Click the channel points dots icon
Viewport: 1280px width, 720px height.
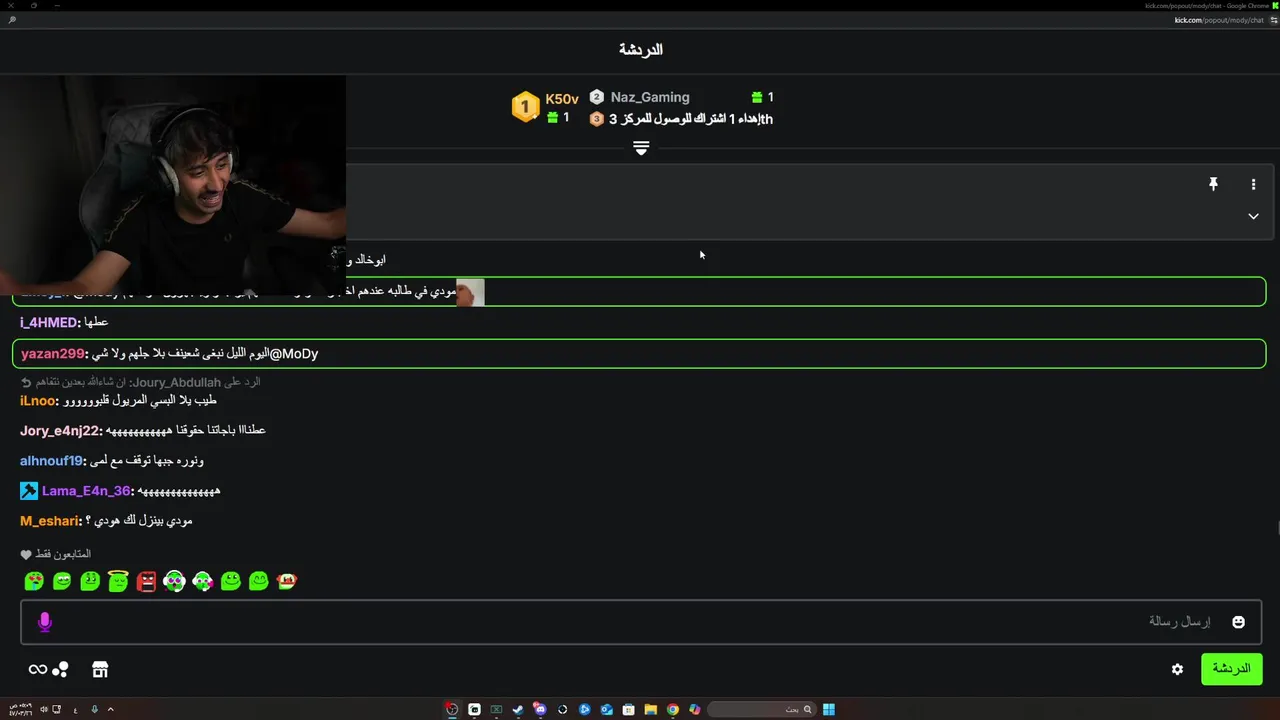pyautogui.click(x=60, y=669)
